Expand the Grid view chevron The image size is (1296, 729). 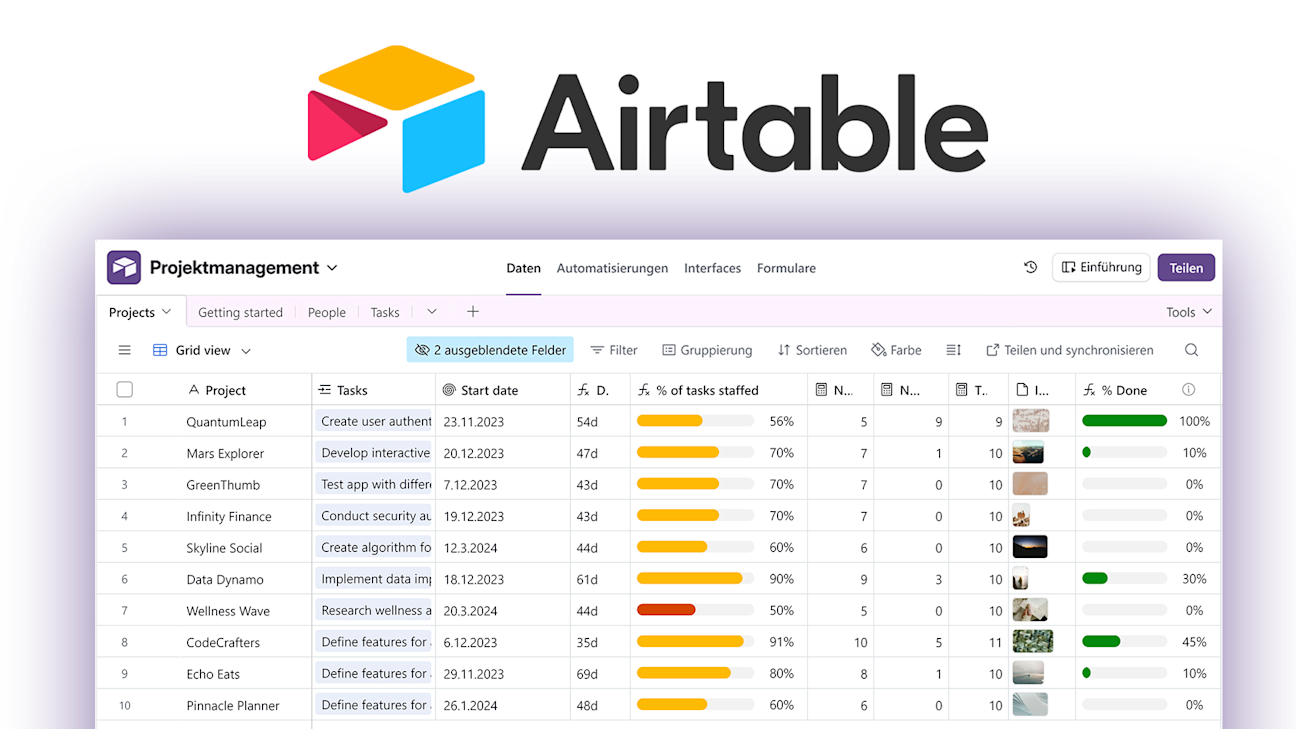coord(246,351)
